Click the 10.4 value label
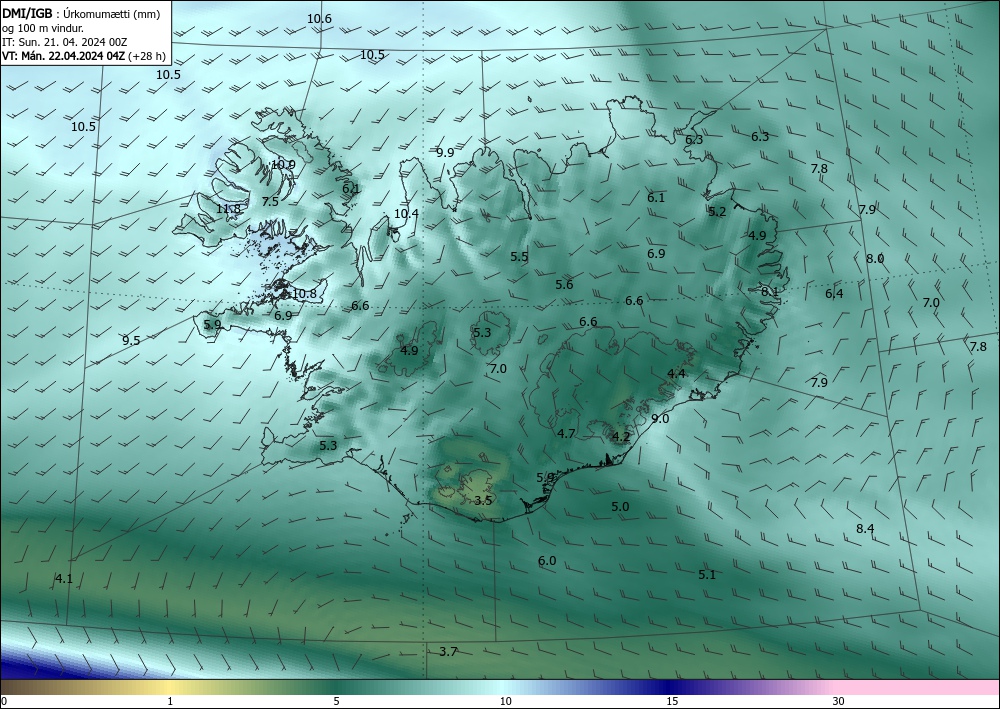Screen dimensions: 1000x709 click(406, 214)
